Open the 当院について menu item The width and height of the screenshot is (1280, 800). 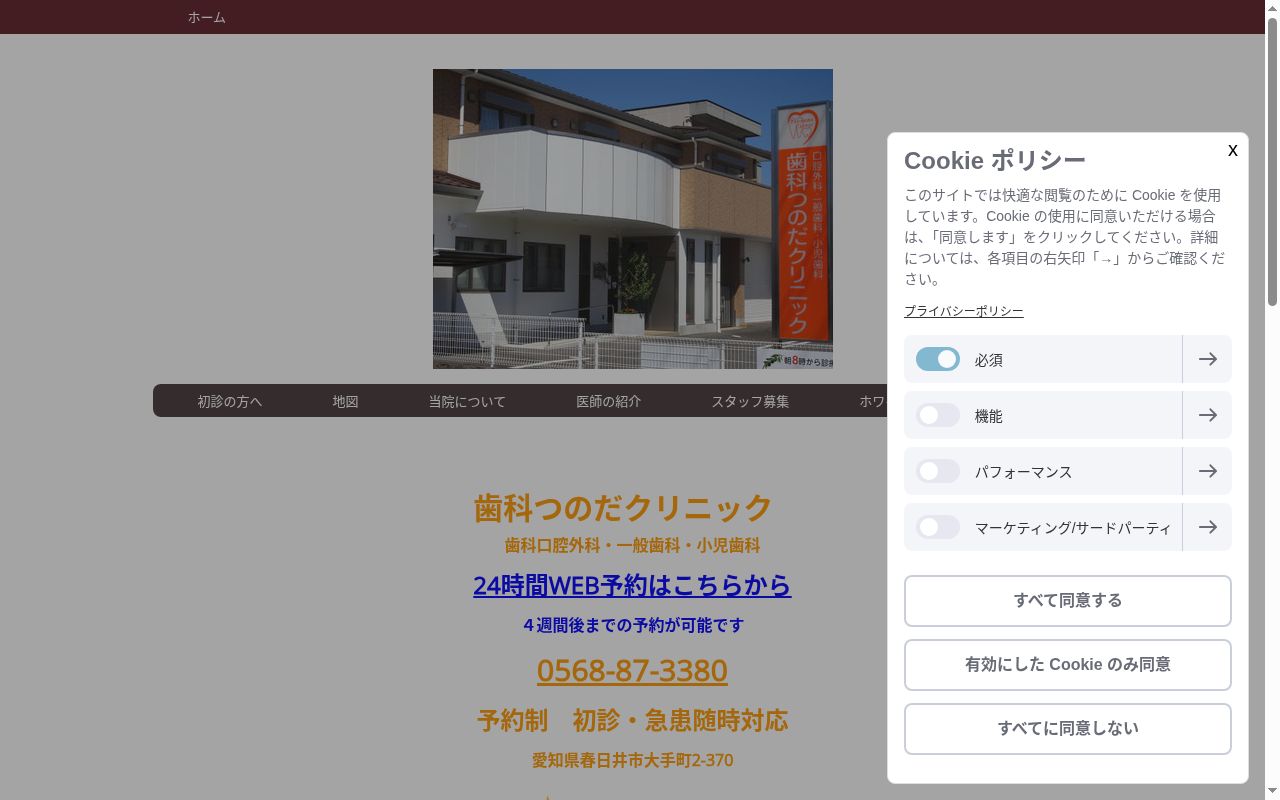467,401
